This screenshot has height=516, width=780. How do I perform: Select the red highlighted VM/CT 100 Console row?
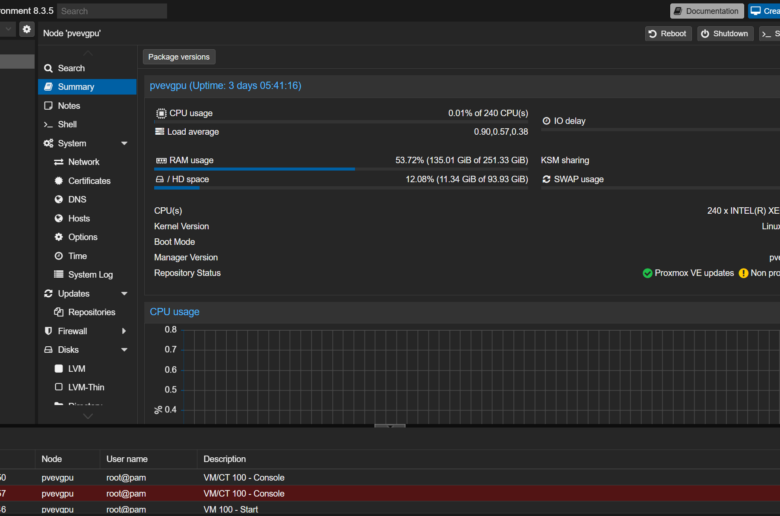coord(390,494)
